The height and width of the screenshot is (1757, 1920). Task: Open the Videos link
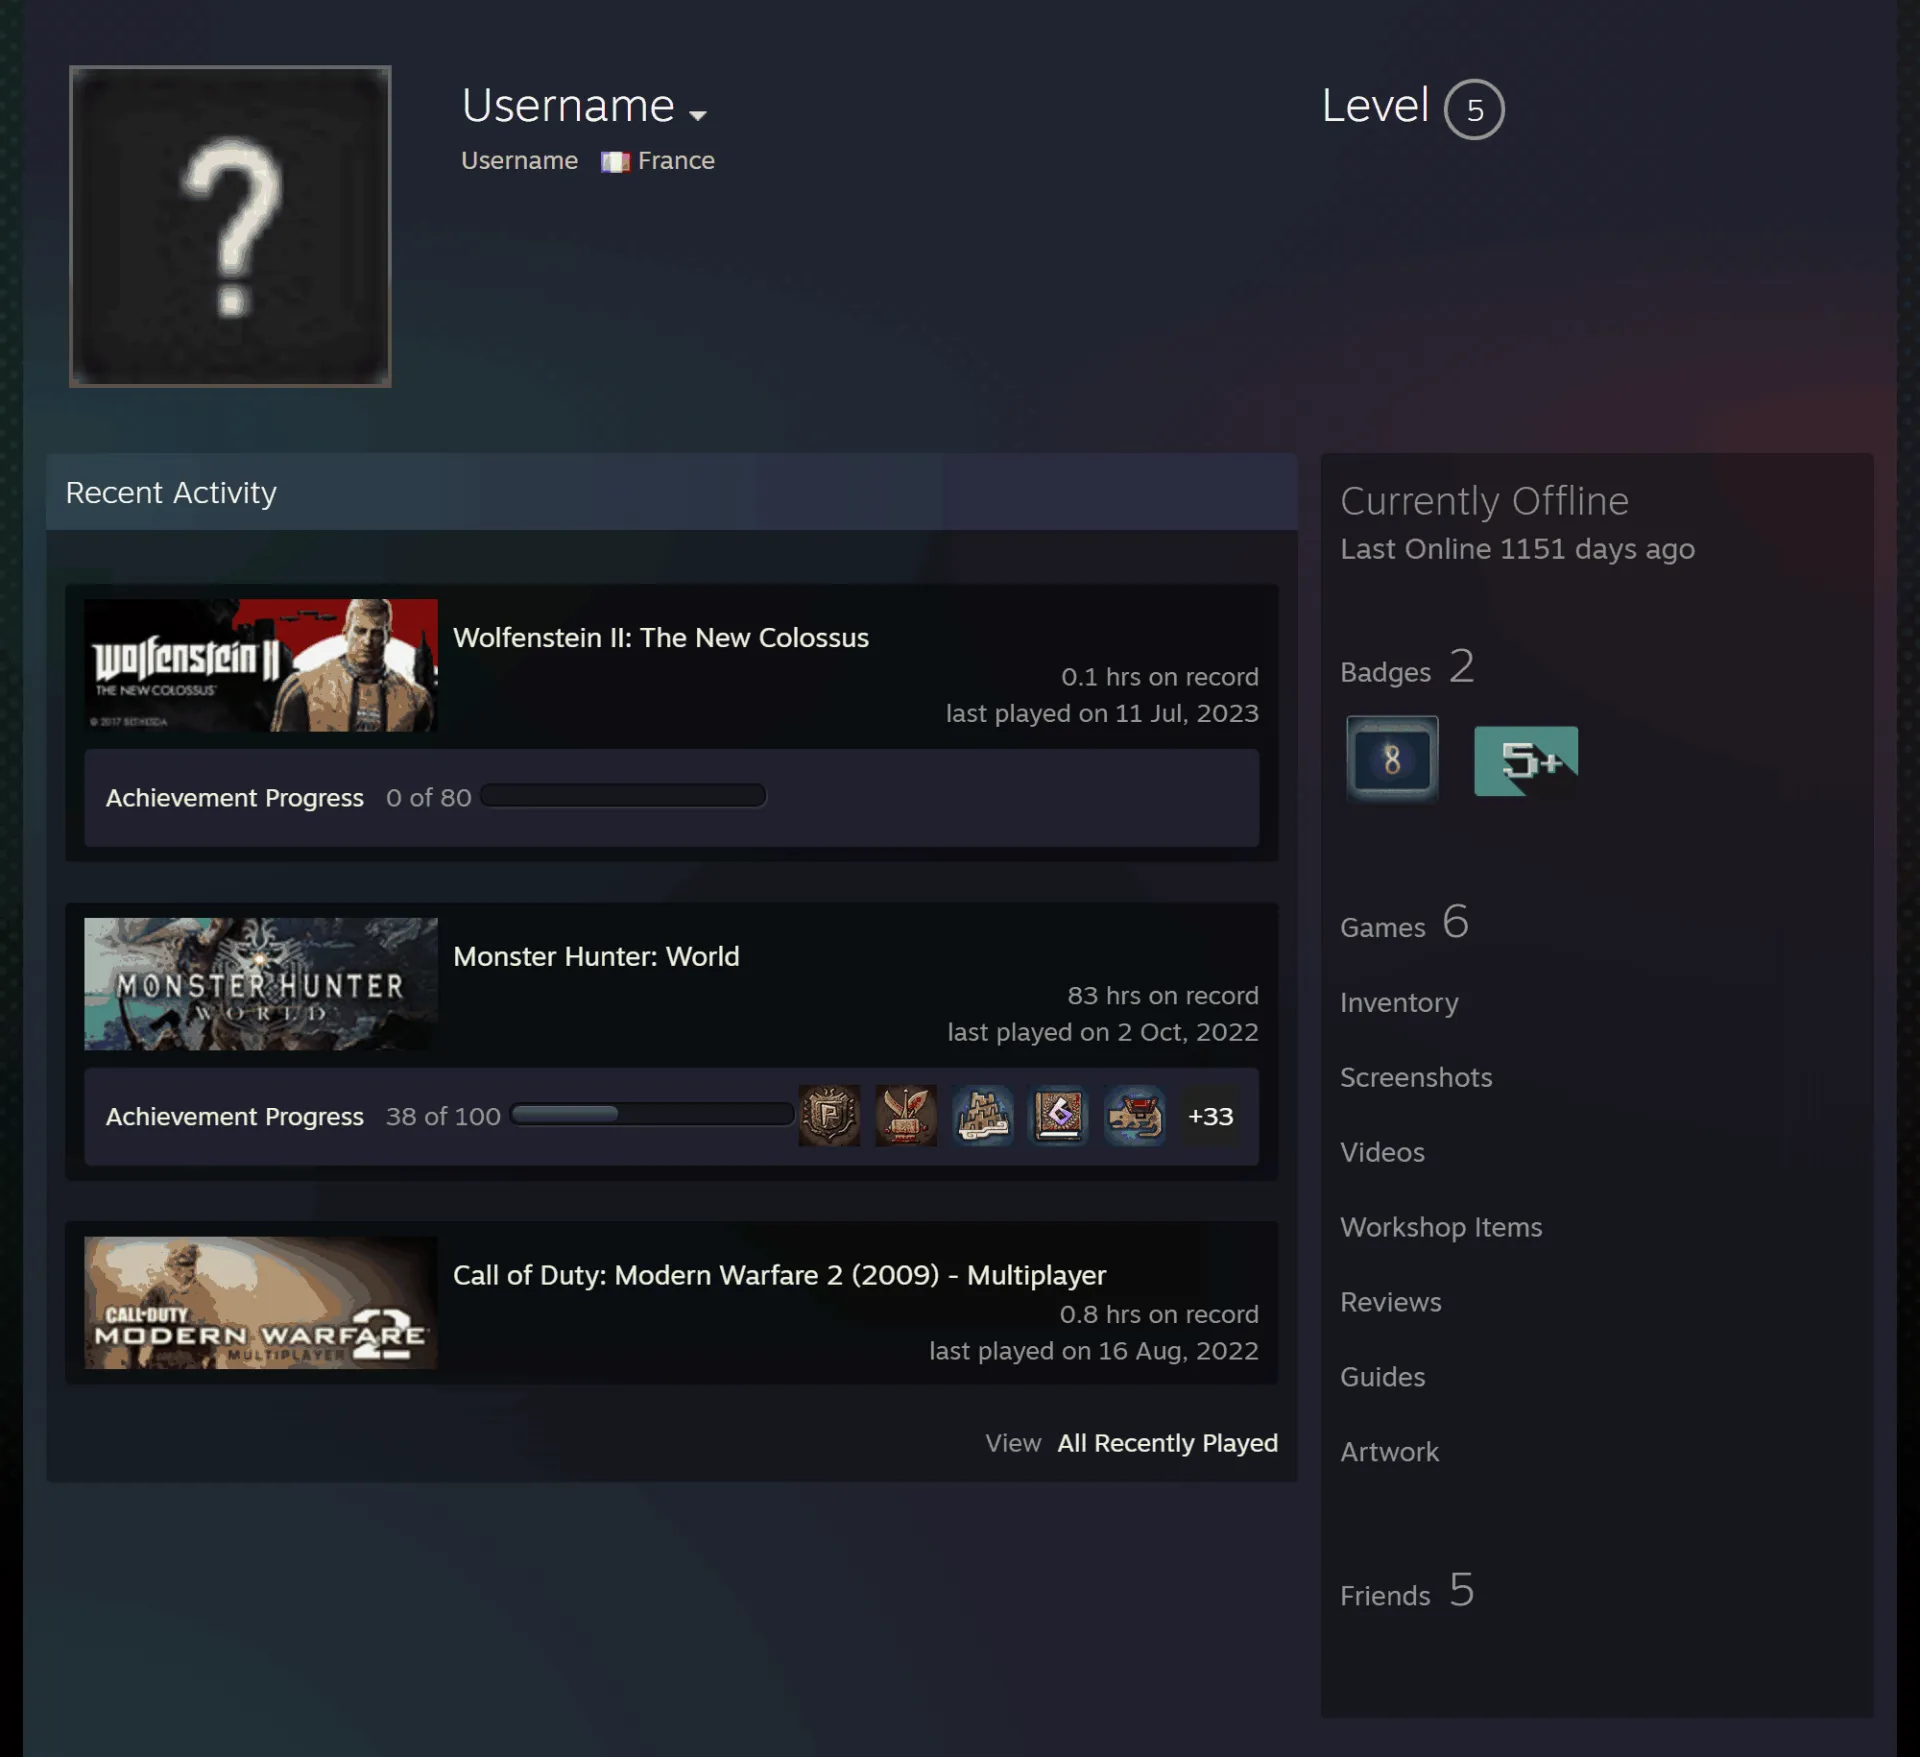[x=1382, y=1153]
